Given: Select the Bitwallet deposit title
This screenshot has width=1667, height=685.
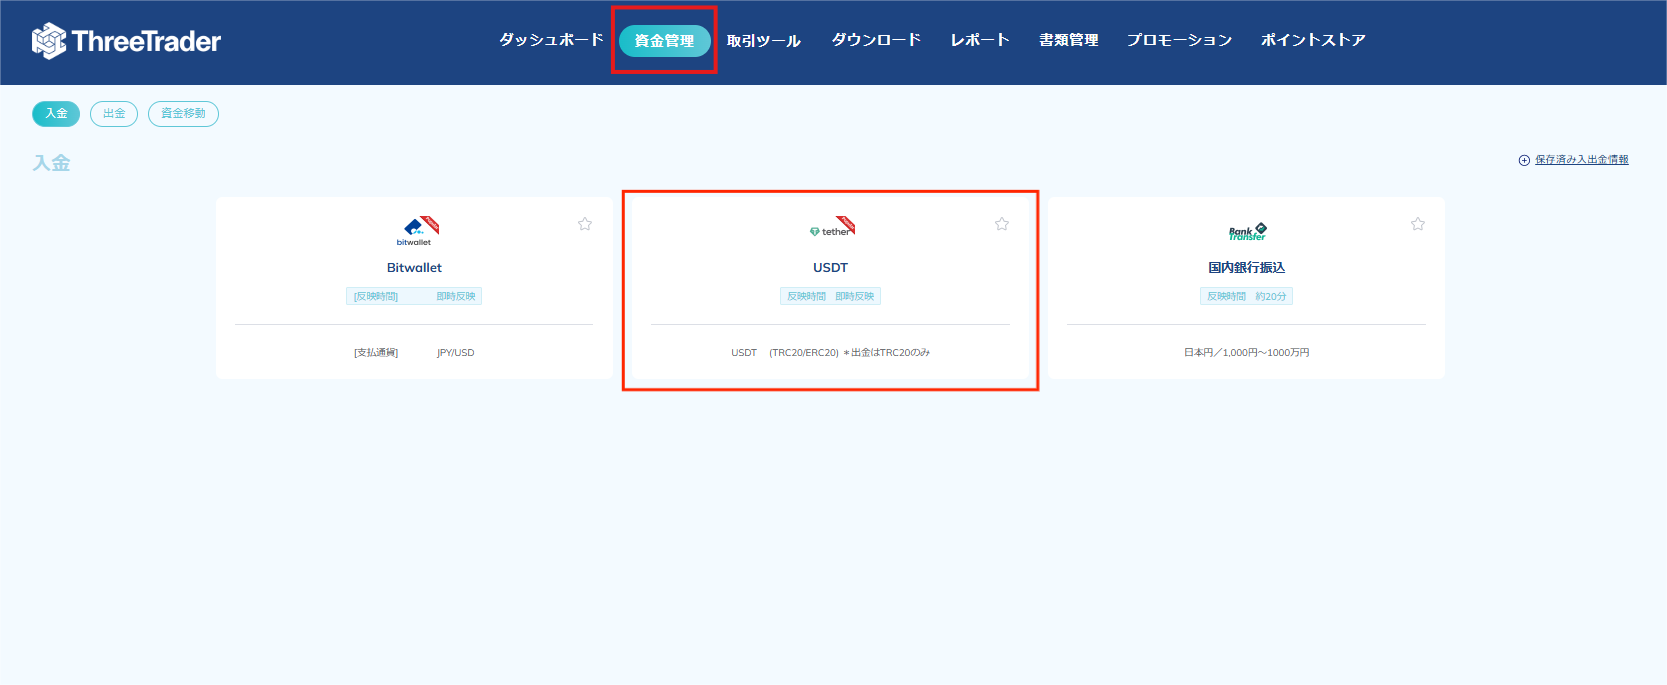Looking at the screenshot, I should coord(414,268).
